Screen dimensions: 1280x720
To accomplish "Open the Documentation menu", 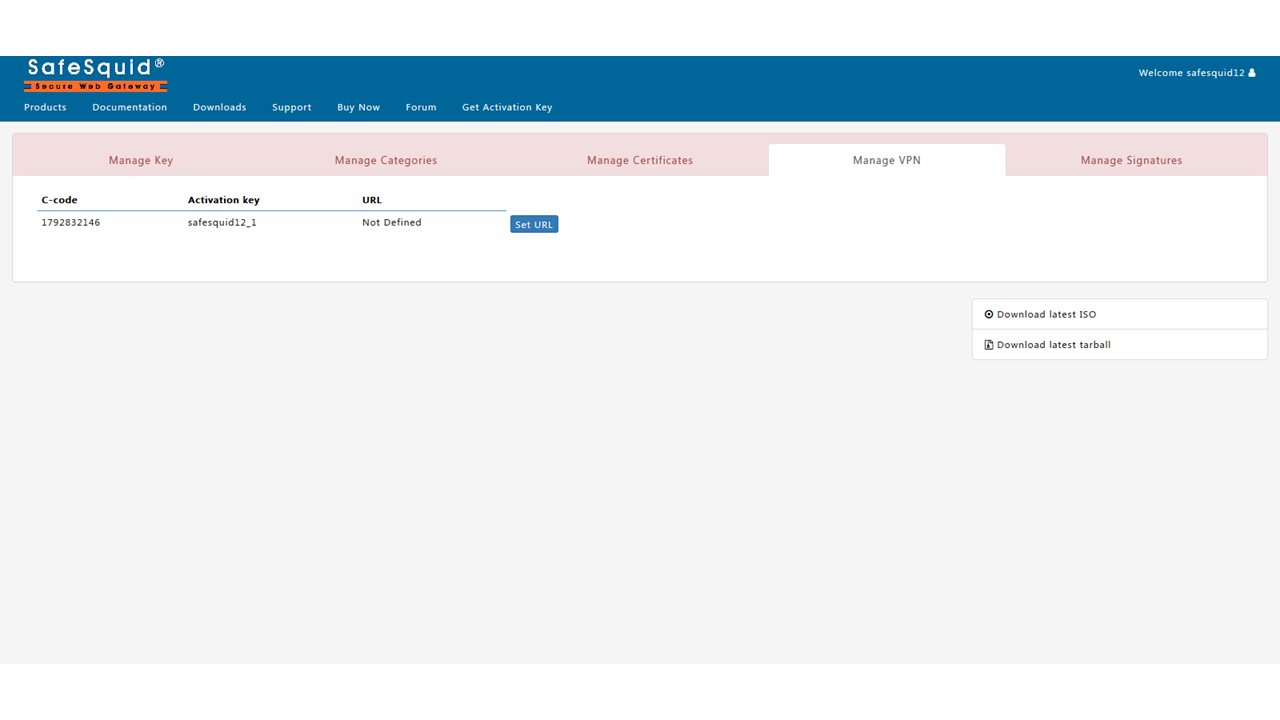I will tap(130, 107).
